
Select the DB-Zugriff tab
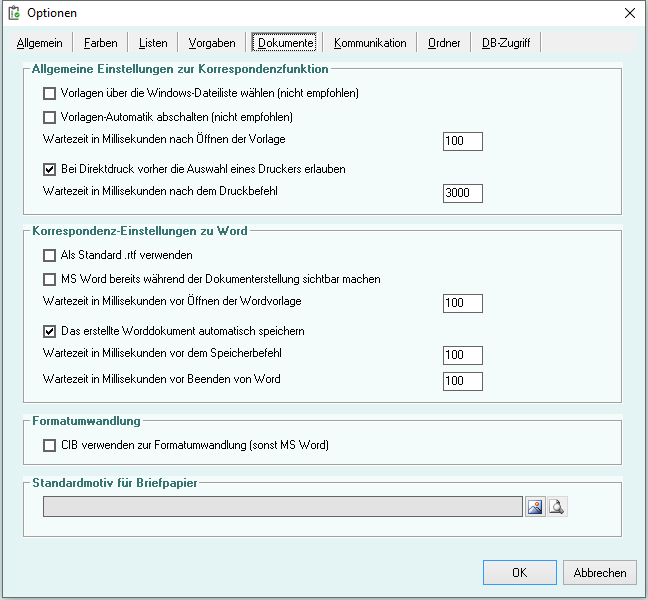click(x=506, y=43)
